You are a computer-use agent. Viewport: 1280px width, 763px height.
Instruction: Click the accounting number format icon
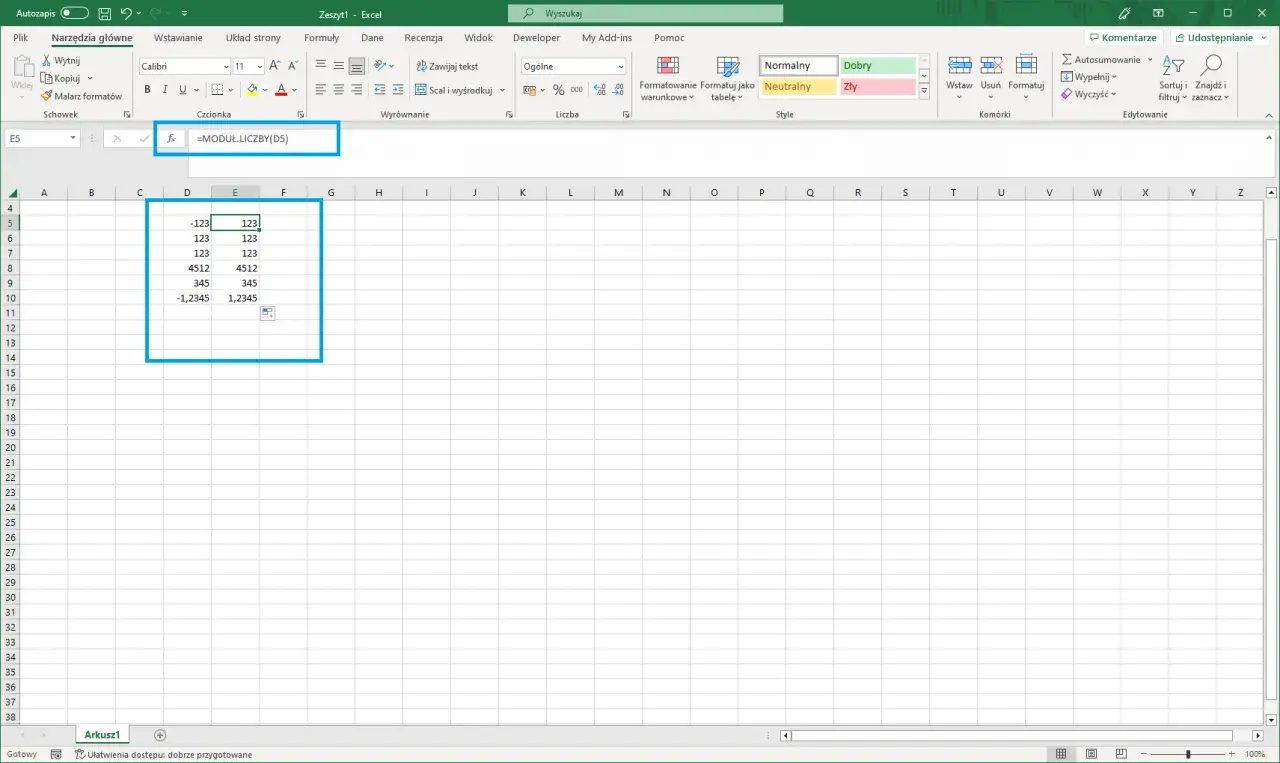click(531, 90)
